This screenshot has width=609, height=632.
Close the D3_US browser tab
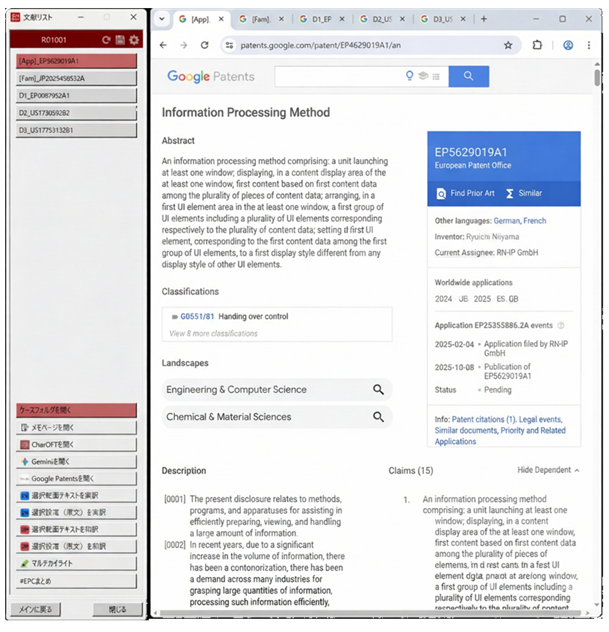(x=463, y=19)
